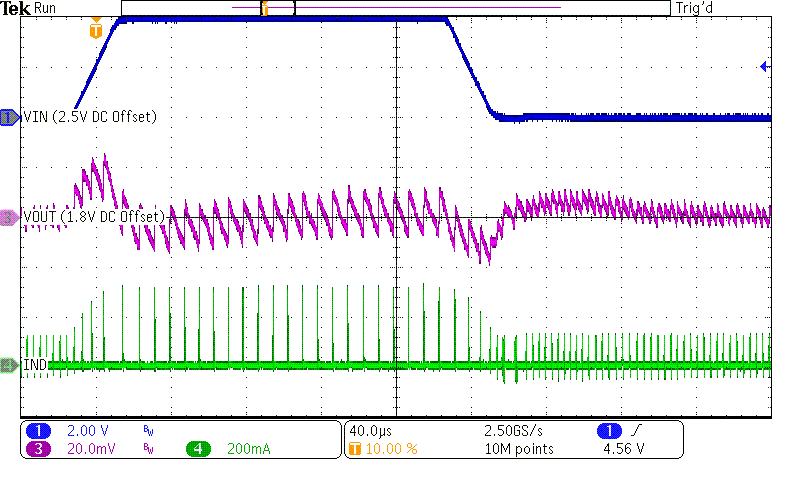Image resolution: width=800 pixels, height=480 pixels.
Task: Select the green channel 4 ground marker
Action: pos(10,366)
